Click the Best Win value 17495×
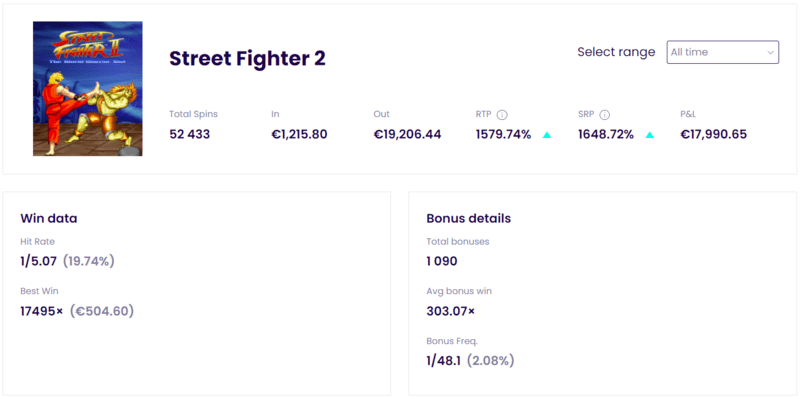800x398 pixels. pyautogui.click(x=42, y=311)
